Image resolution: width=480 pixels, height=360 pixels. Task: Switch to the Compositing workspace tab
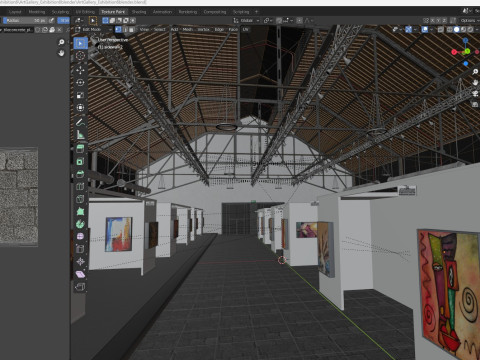tap(215, 12)
